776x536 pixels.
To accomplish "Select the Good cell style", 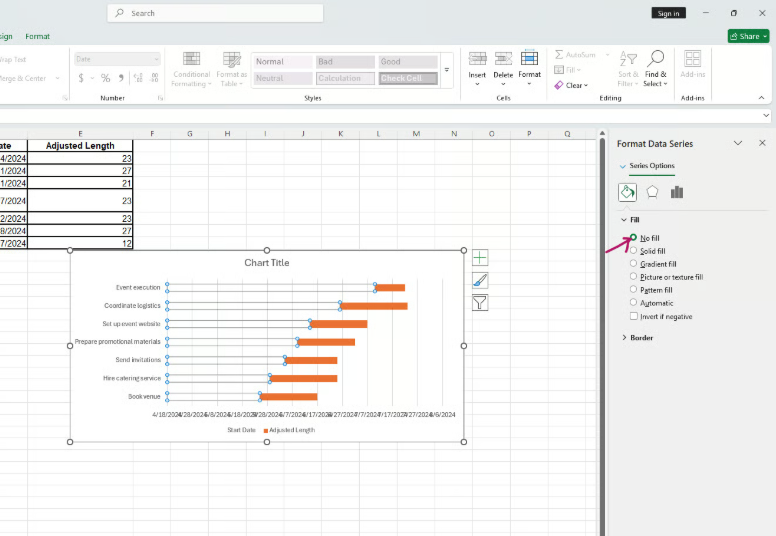I will [407, 62].
